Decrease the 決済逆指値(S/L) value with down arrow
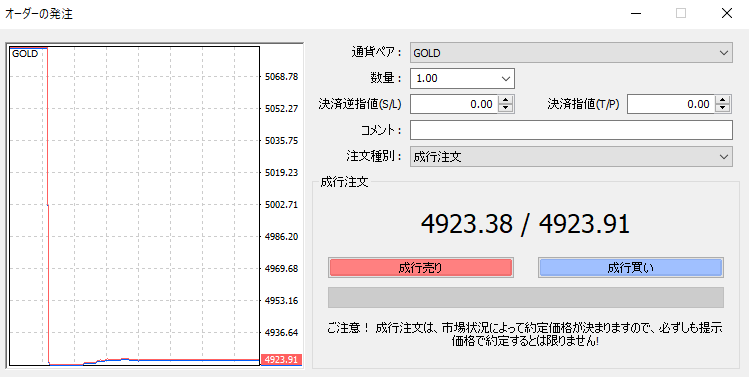This screenshot has width=749, height=377. pyautogui.click(x=505, y=108)
